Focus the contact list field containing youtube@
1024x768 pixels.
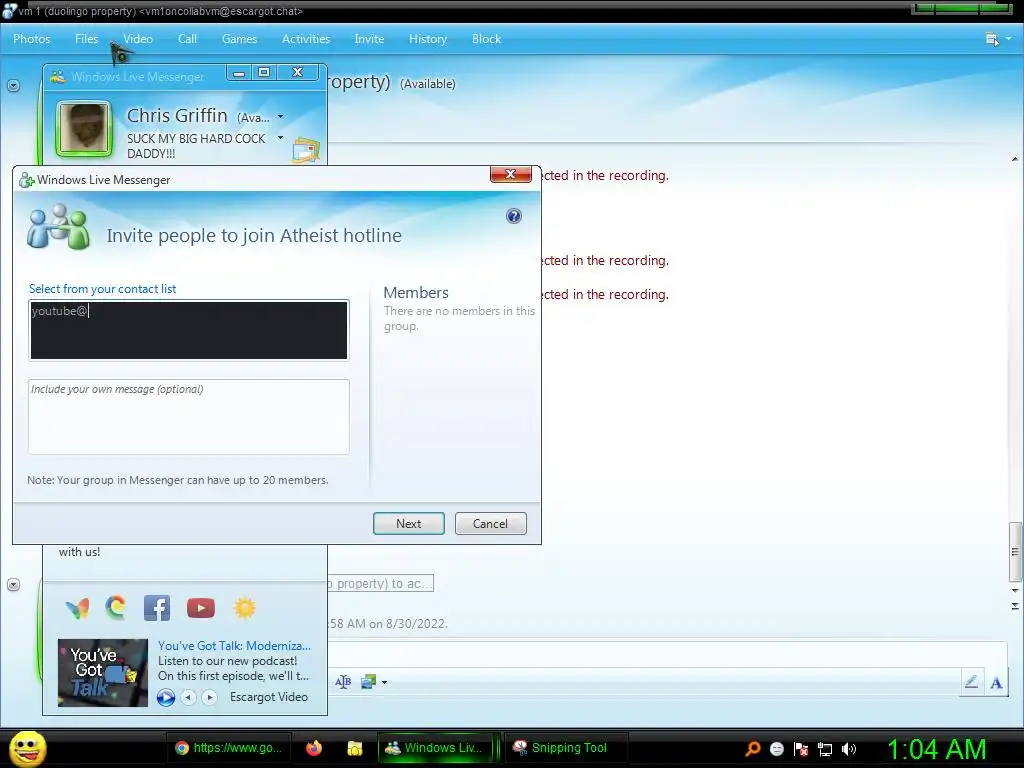(189, 330)
